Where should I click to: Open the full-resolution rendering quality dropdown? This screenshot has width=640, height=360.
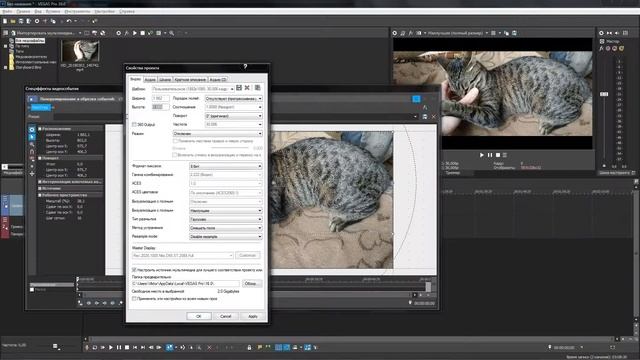coord(225,211)
